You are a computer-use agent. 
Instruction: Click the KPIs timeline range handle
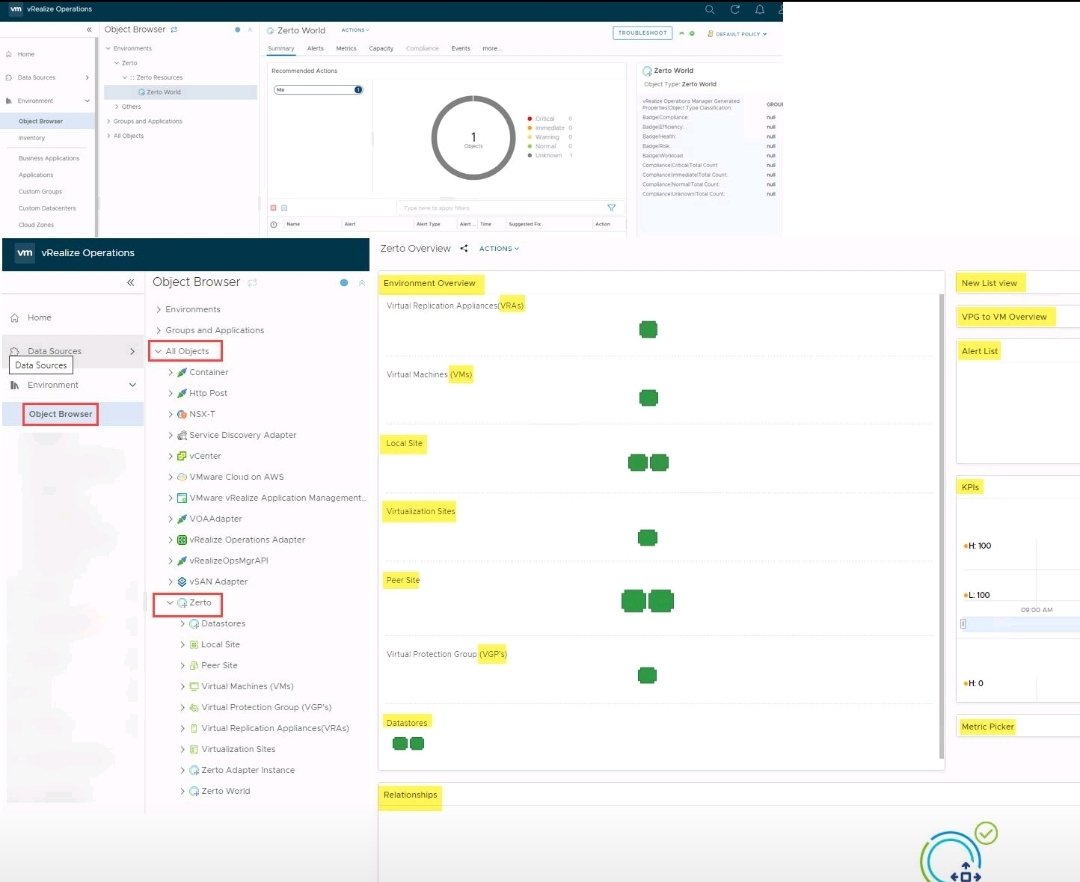(963, 624)
